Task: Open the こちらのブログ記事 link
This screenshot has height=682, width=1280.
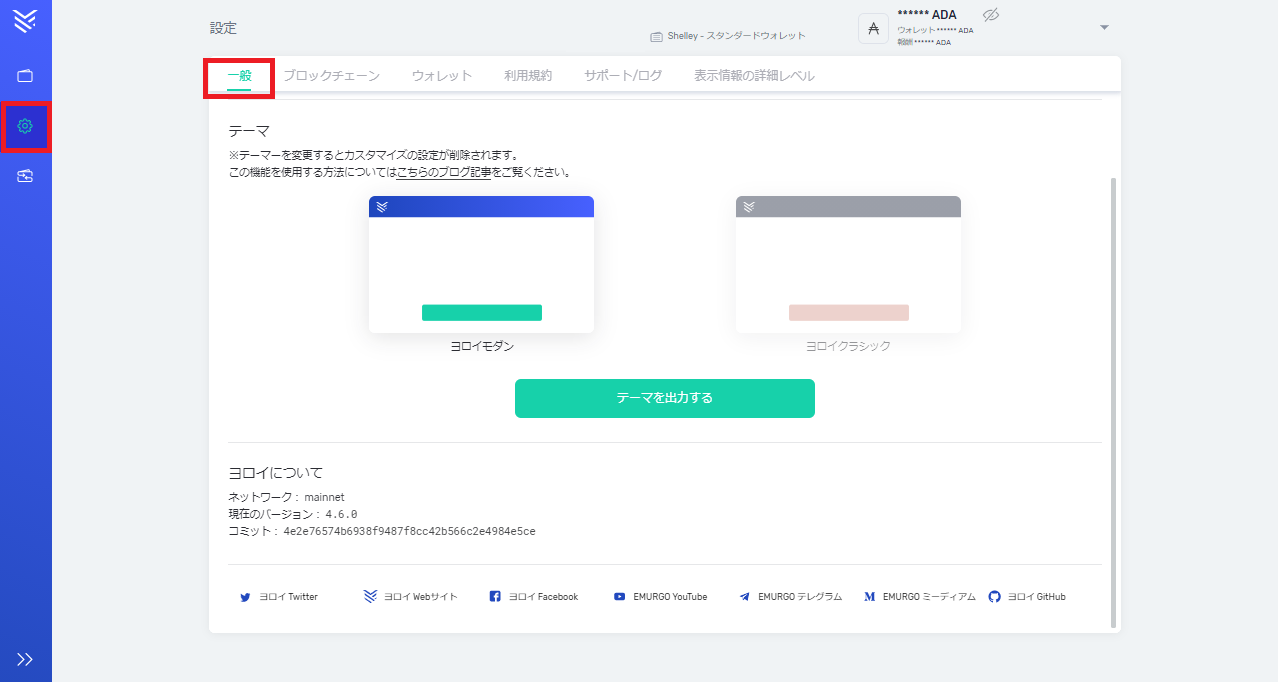Action: pyautogui.click(x=444, y=172)
